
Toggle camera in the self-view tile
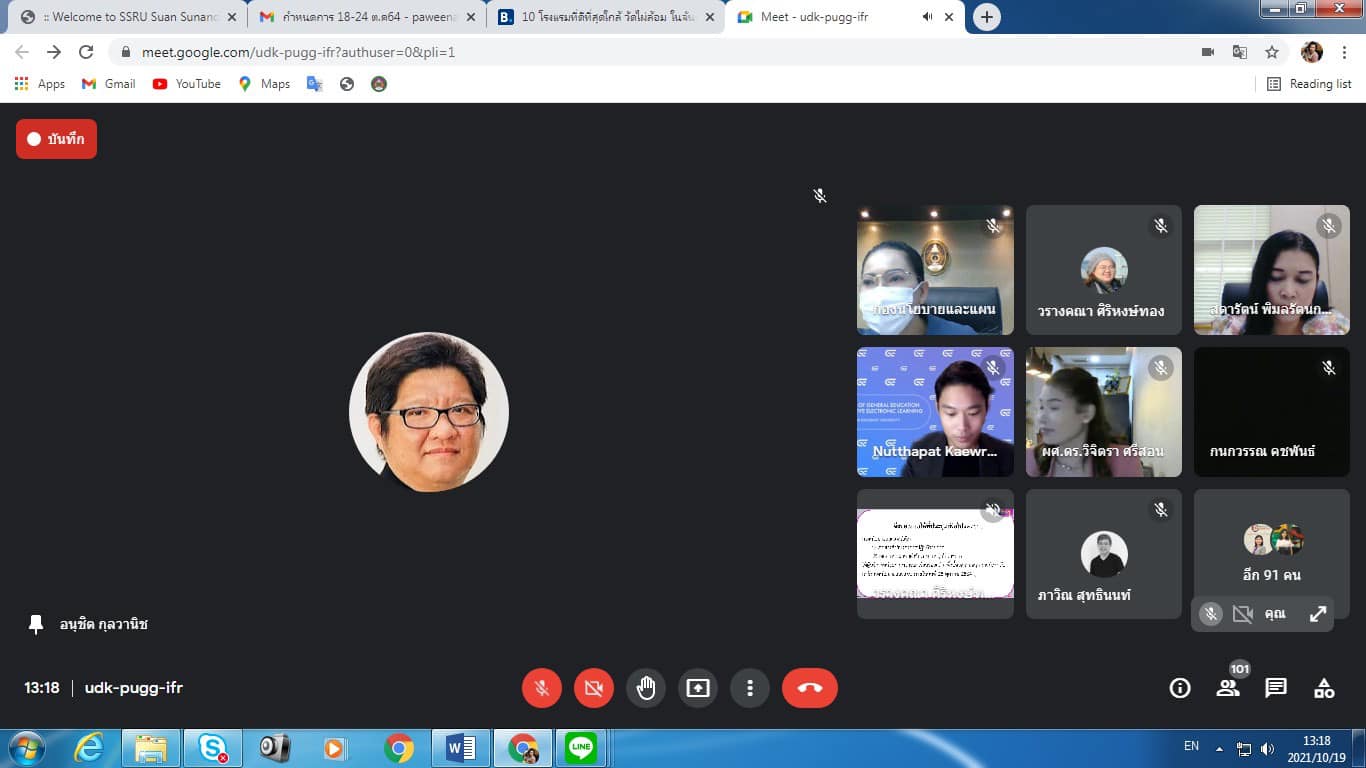click(1242, 614)
